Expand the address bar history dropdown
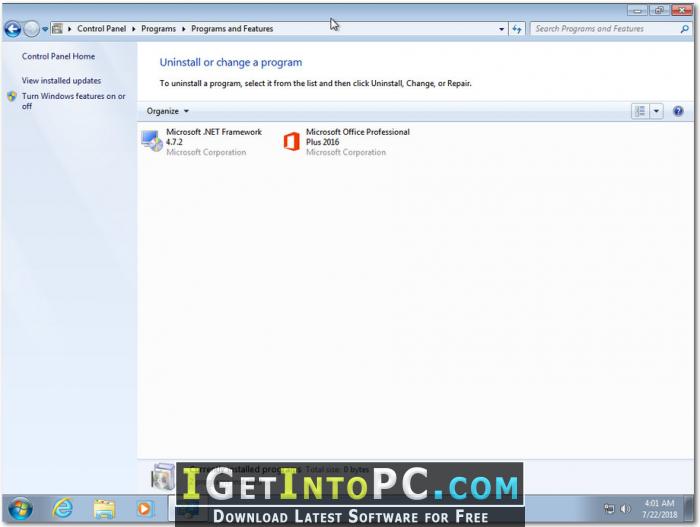The width and height of the screenshot is (700, 527). [501, 29]
